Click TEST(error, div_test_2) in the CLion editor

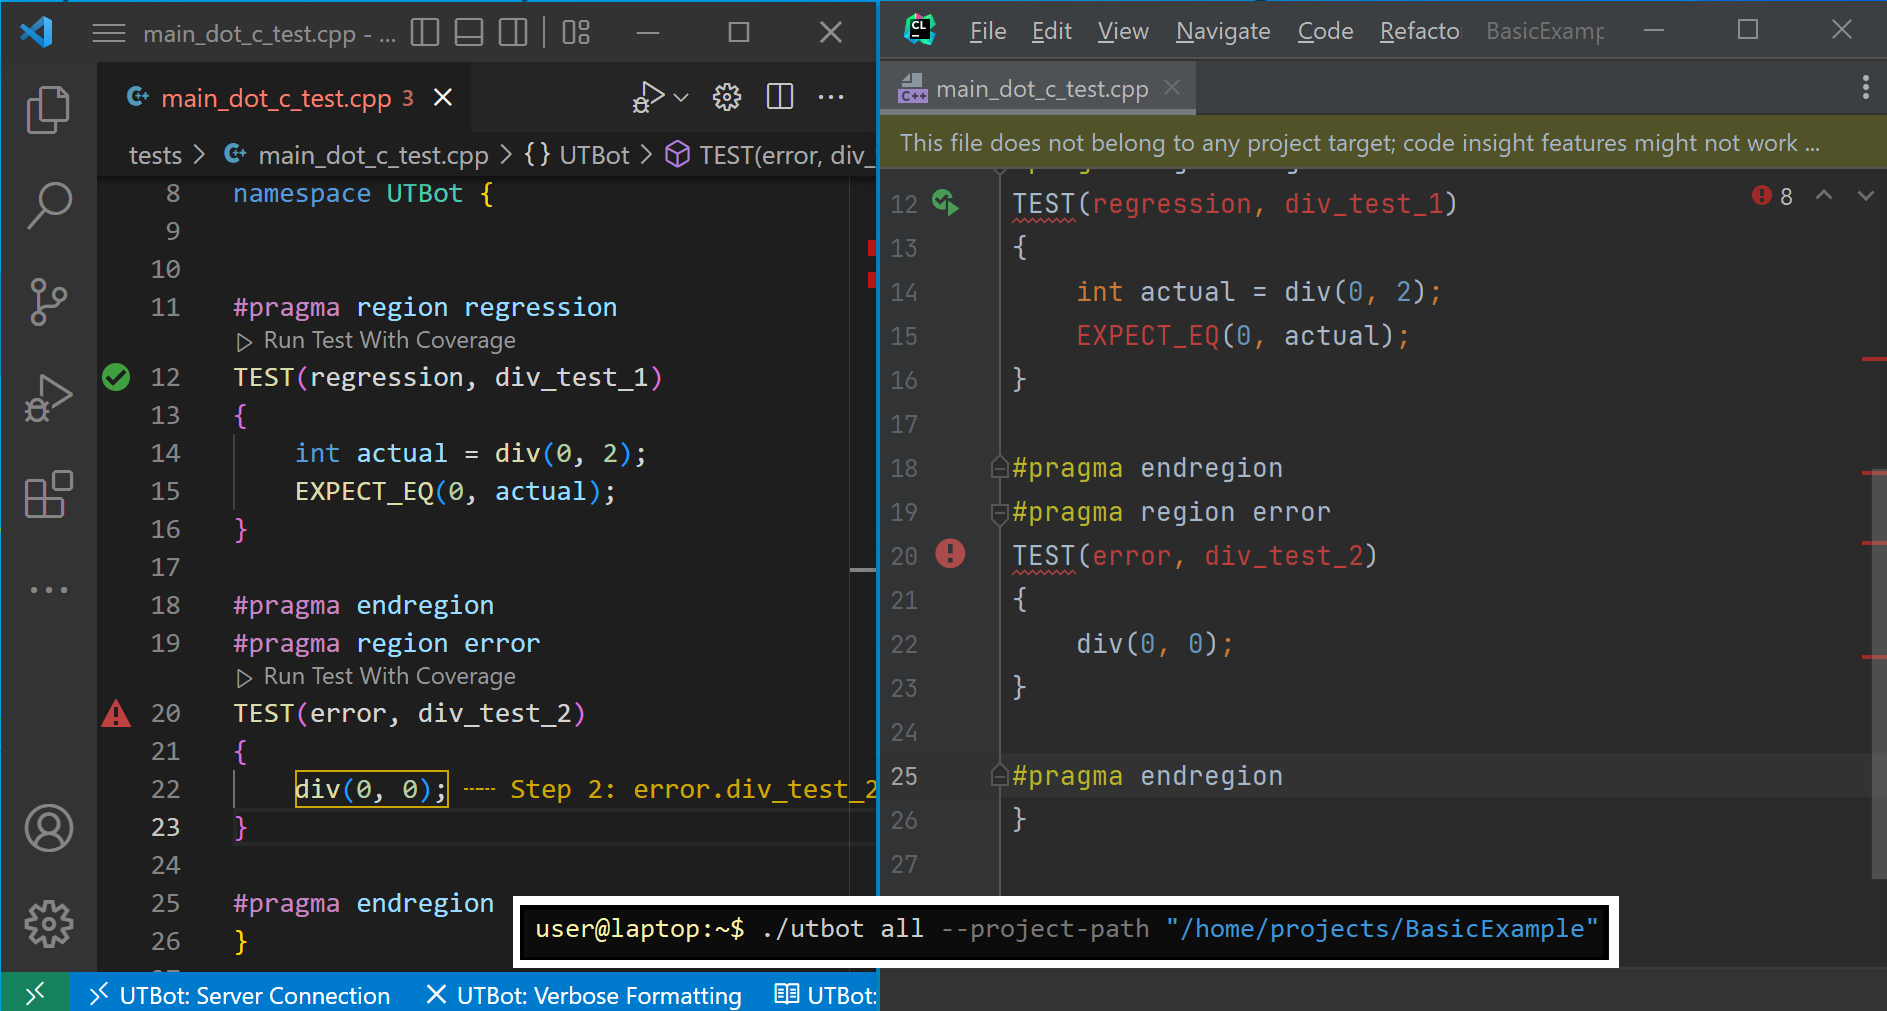coord(1194,556)
